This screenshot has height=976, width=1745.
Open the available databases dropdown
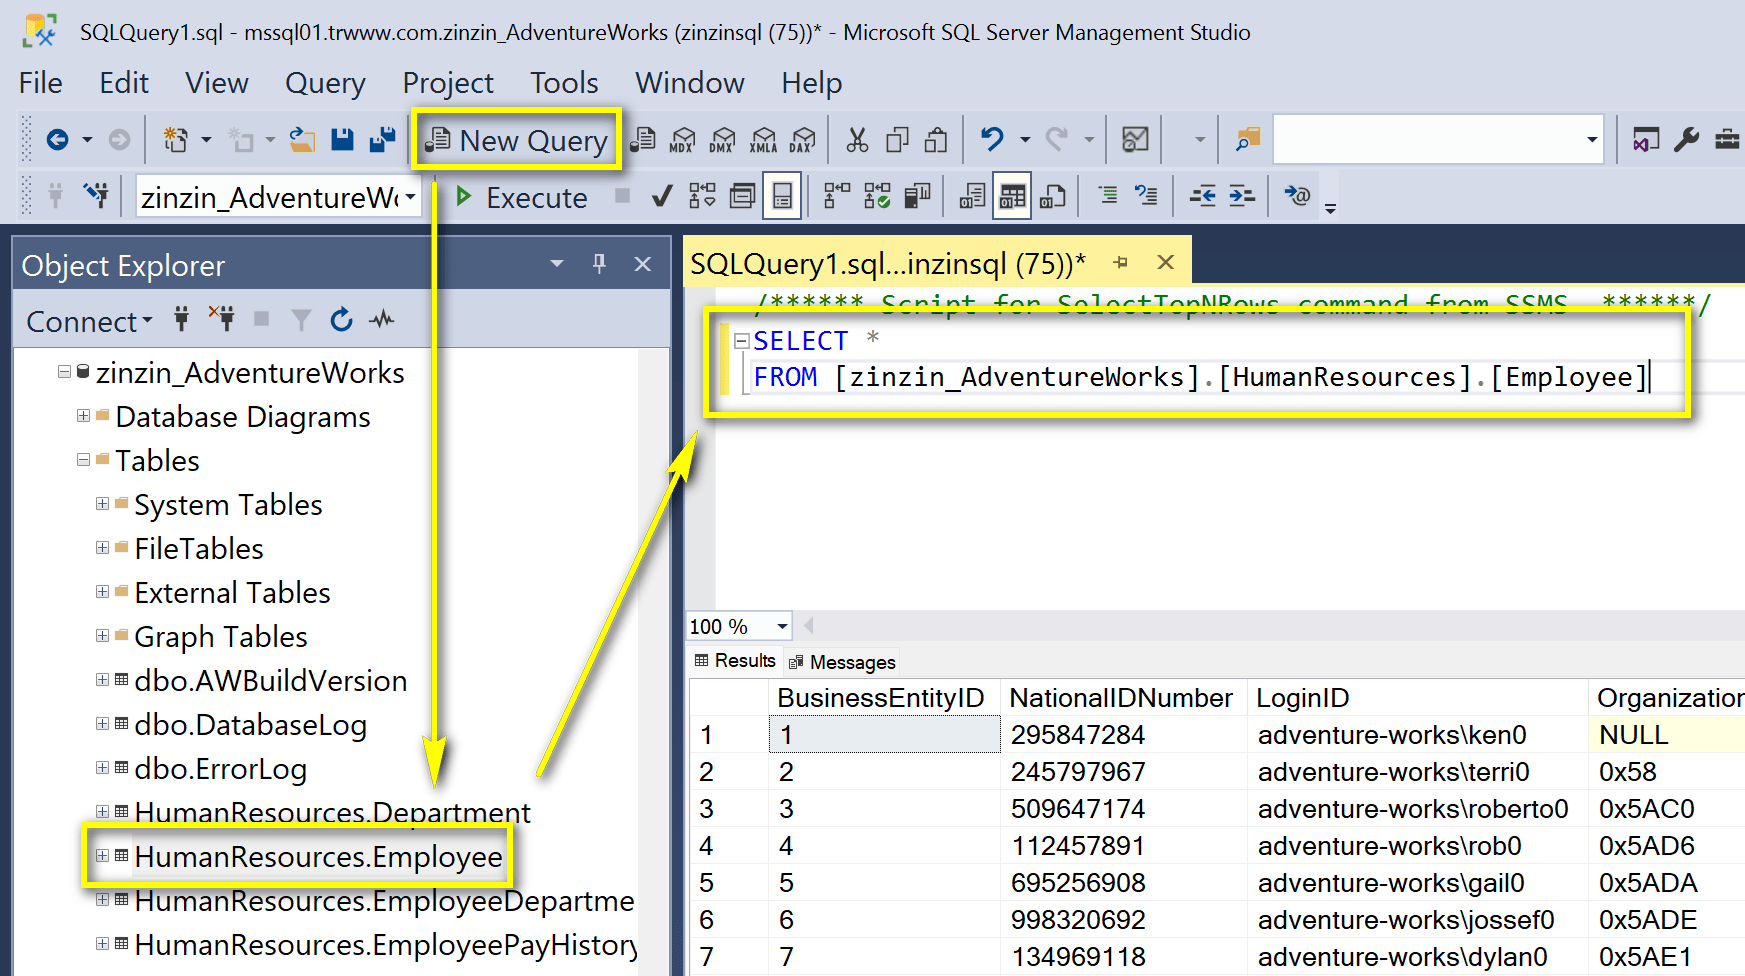(x=410, y=197)
